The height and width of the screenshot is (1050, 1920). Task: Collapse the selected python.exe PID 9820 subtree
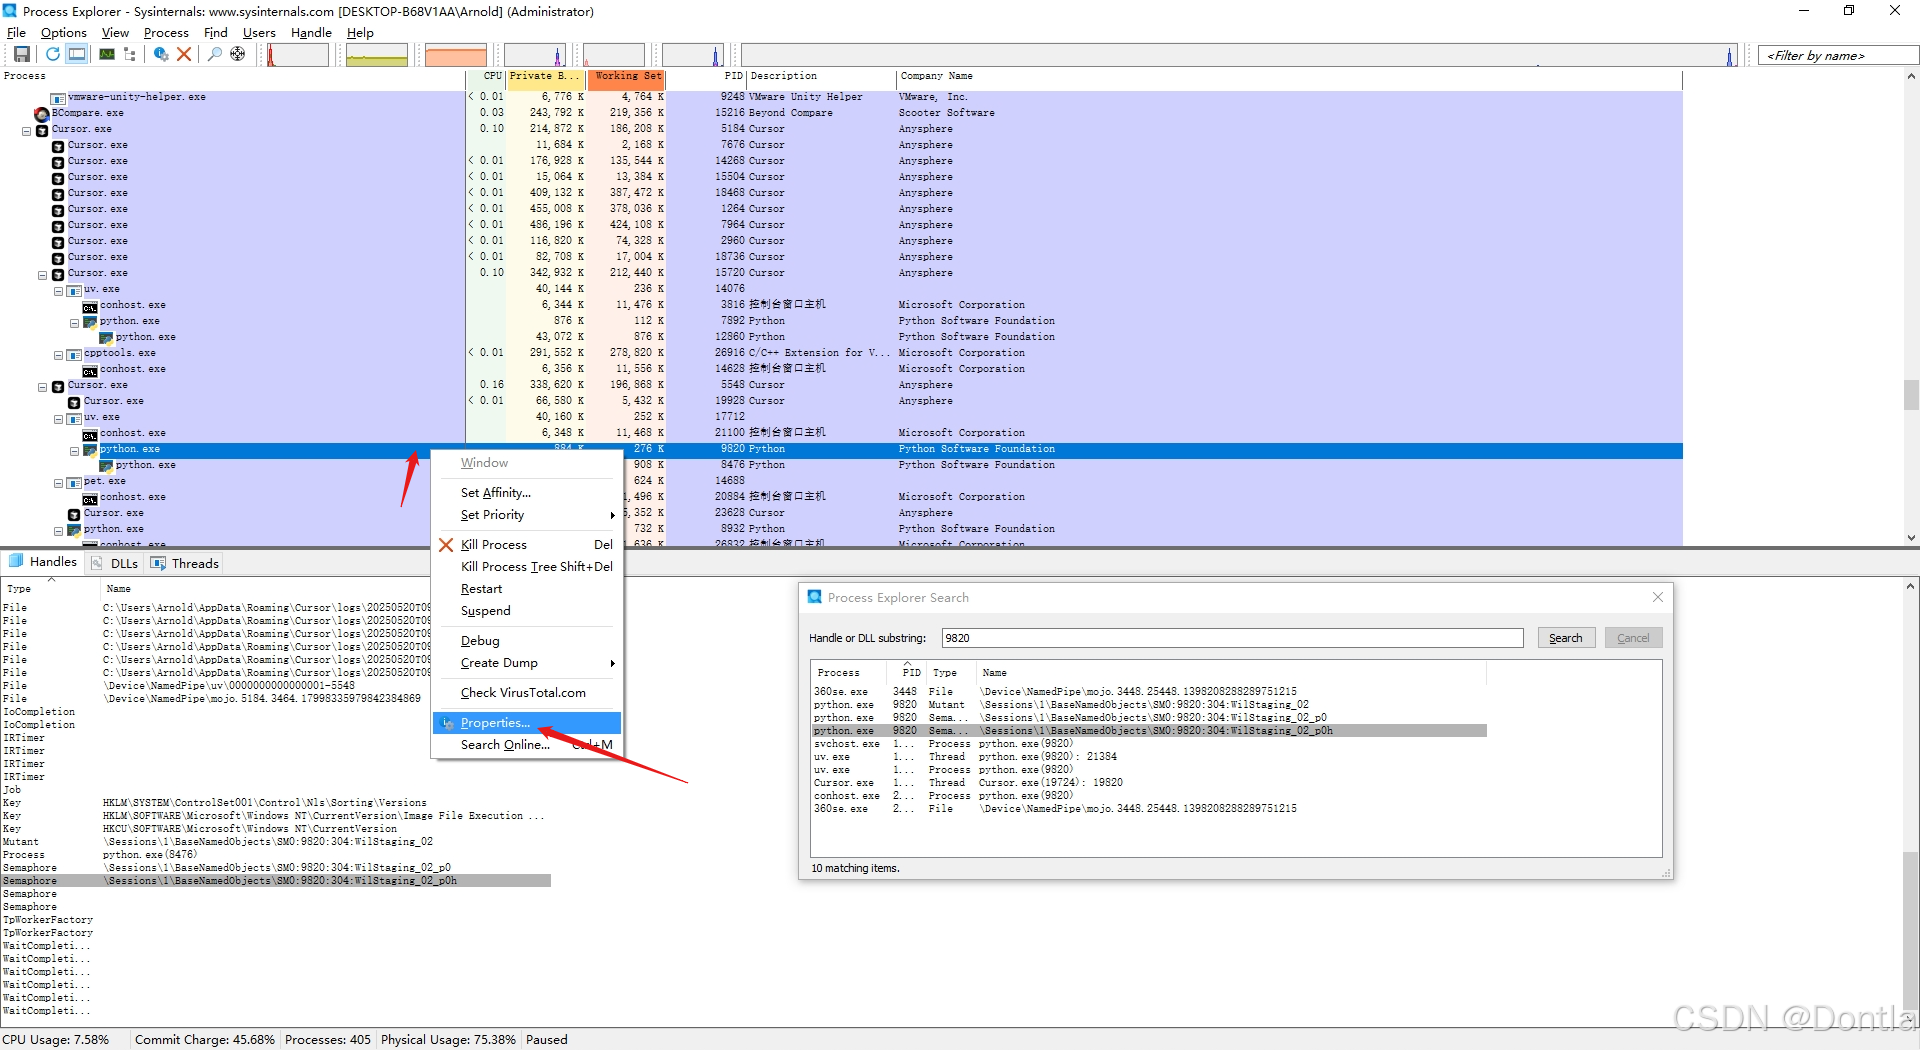(x=75, y=451)
